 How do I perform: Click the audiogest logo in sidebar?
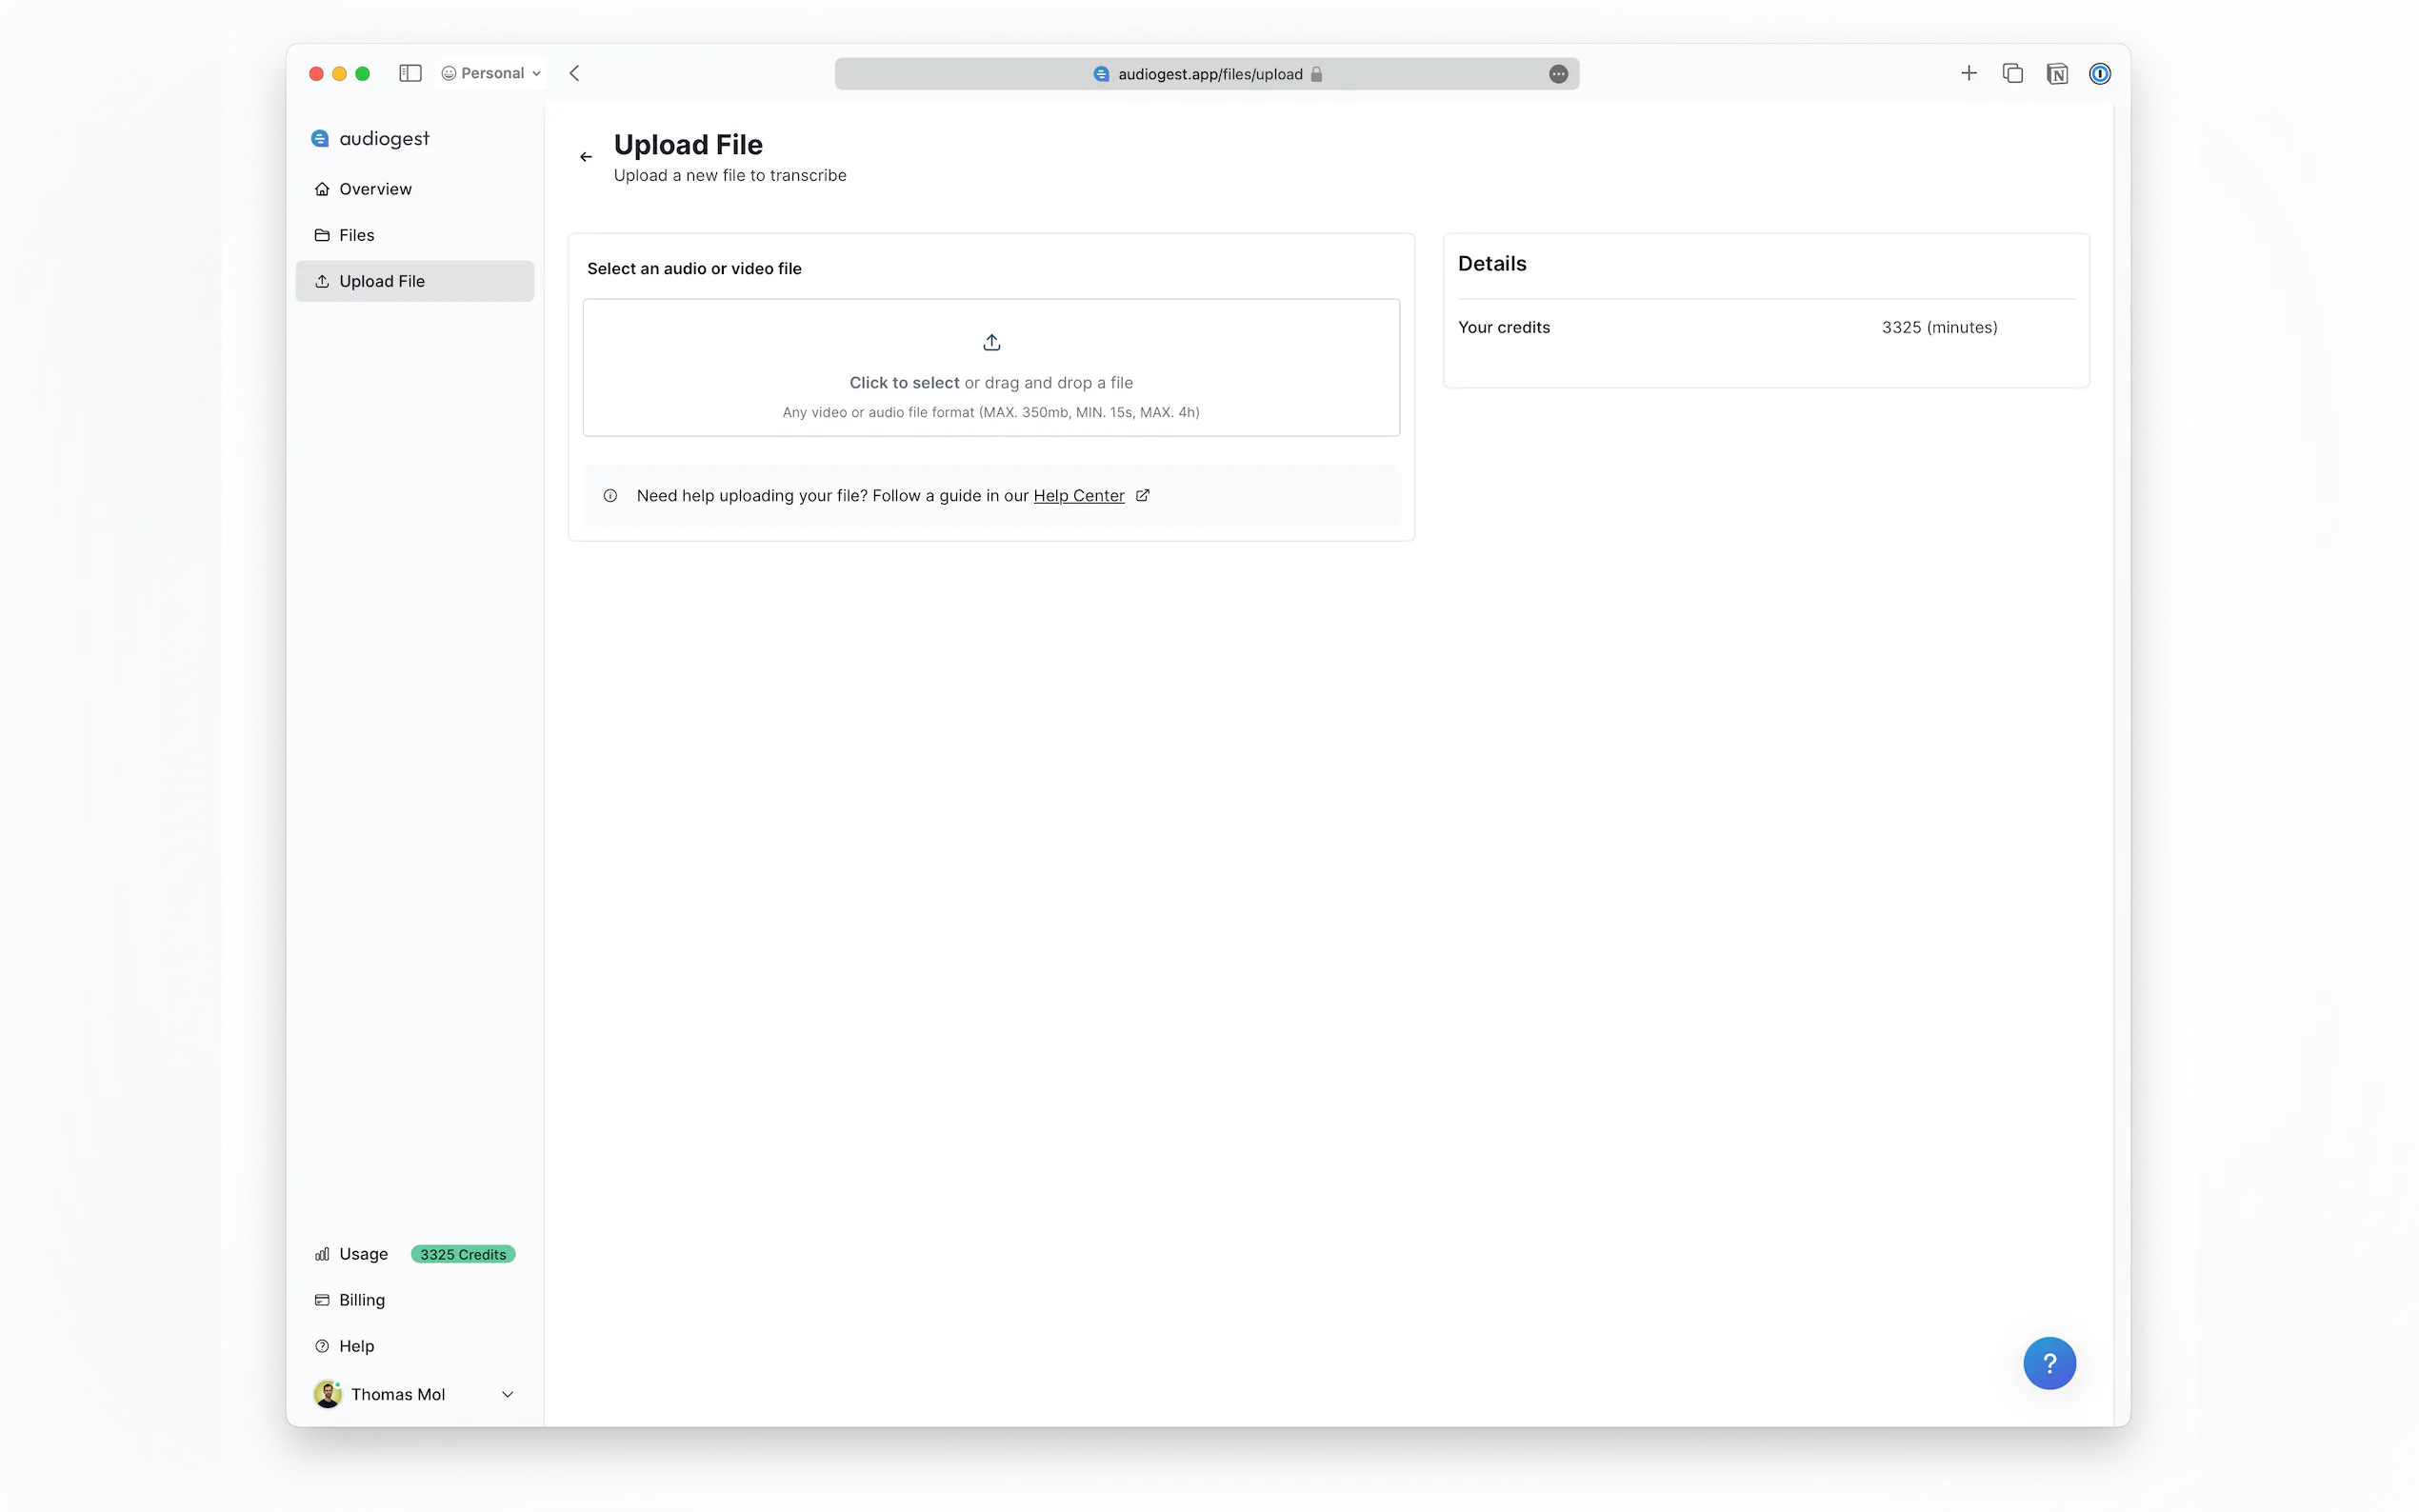point(370,138)
